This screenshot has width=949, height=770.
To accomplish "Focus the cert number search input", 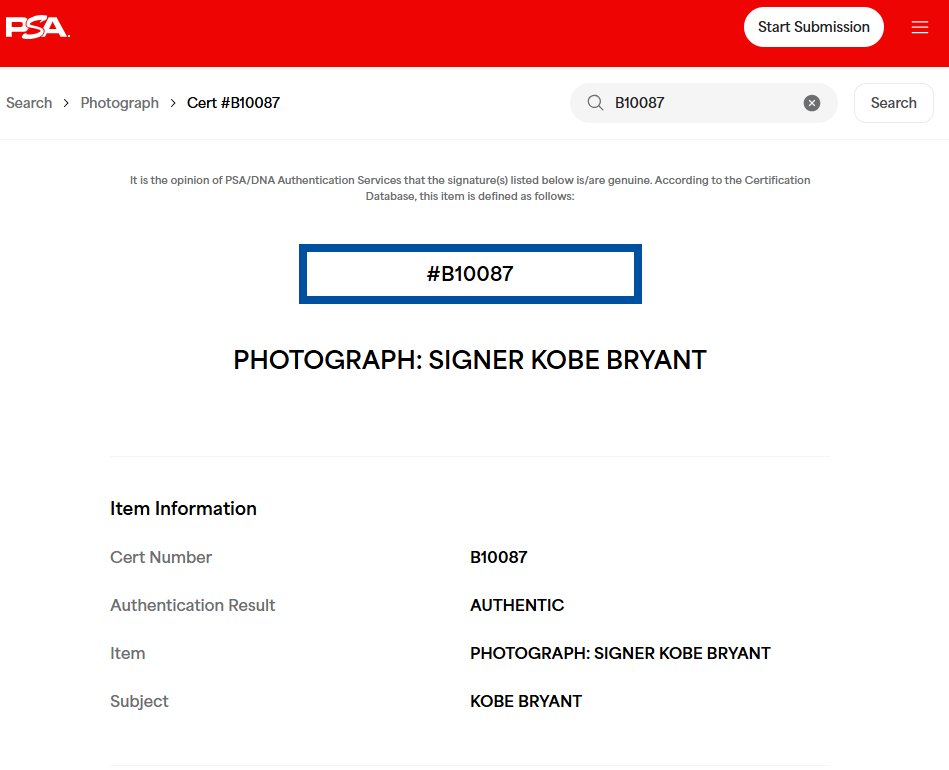I will coord(703,103).
